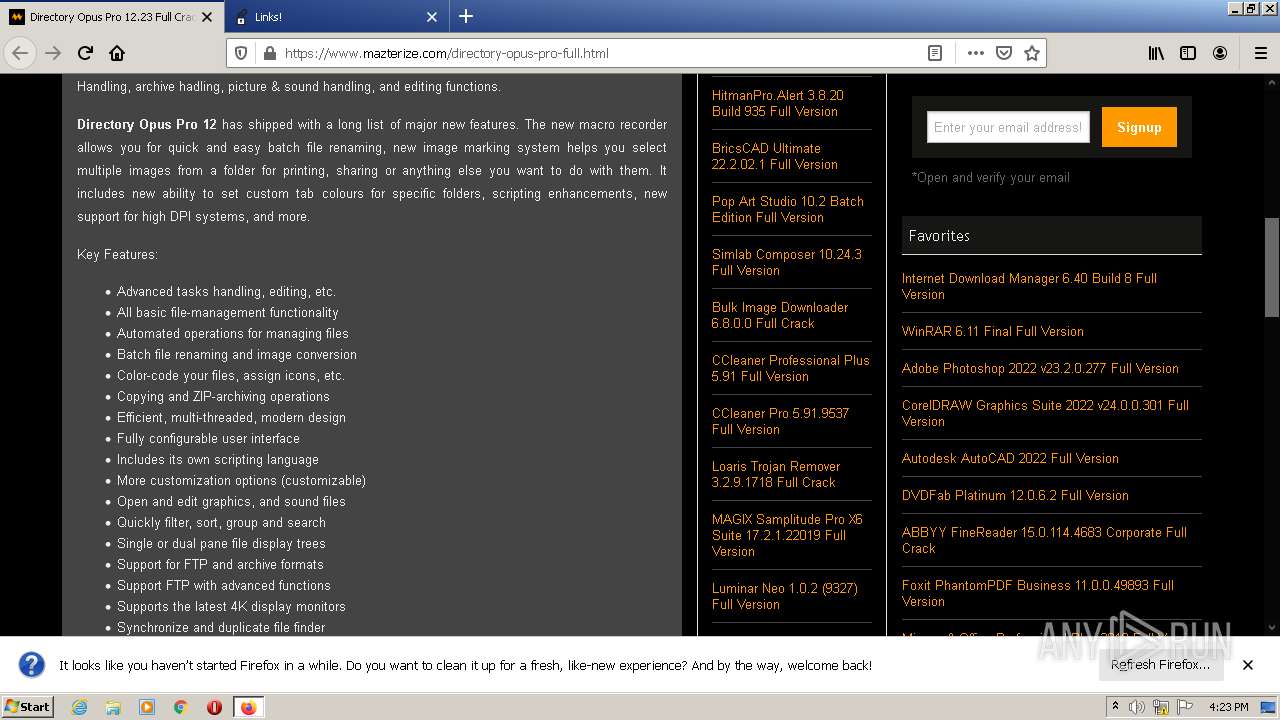Save page to Pocket
The width and height of the screenshot is (1280, 720).
pyautogui.click(x=1004, y=53)
